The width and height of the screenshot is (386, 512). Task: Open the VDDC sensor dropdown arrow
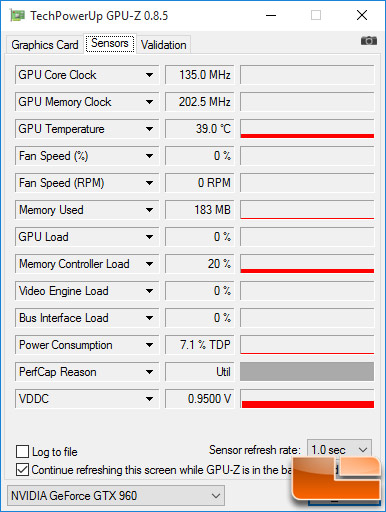point(149,399)
